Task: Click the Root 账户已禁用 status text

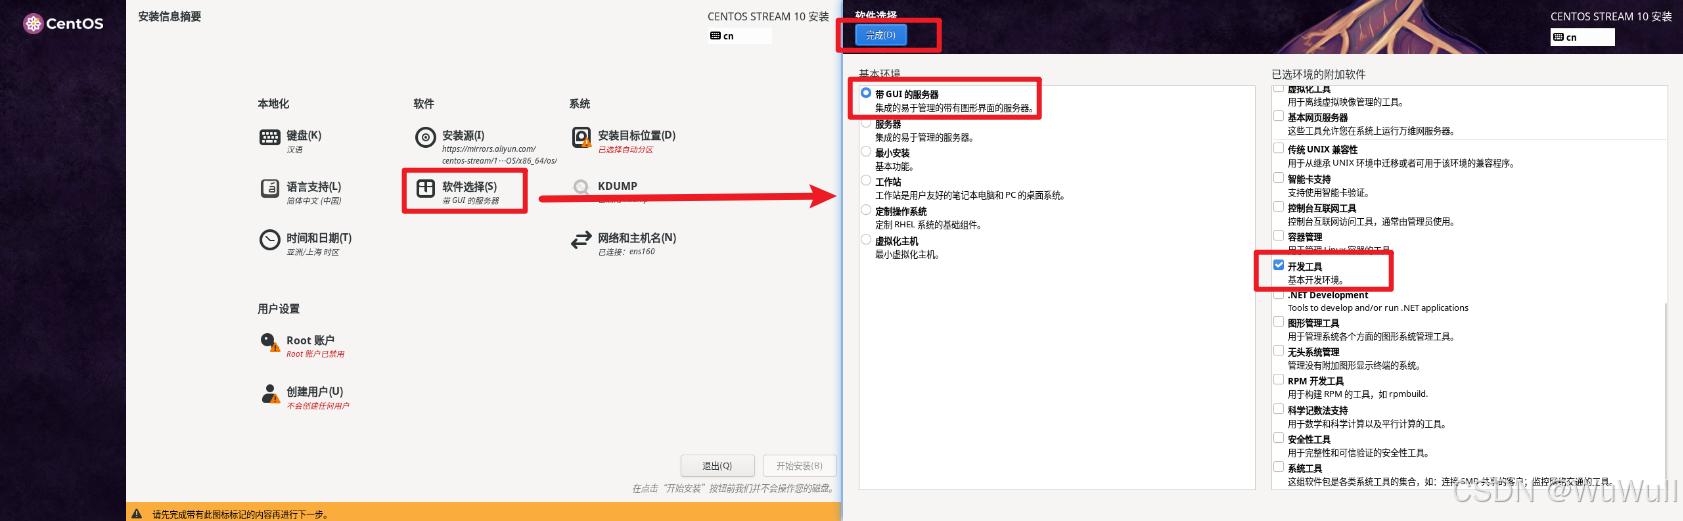Action: (315, 354)
